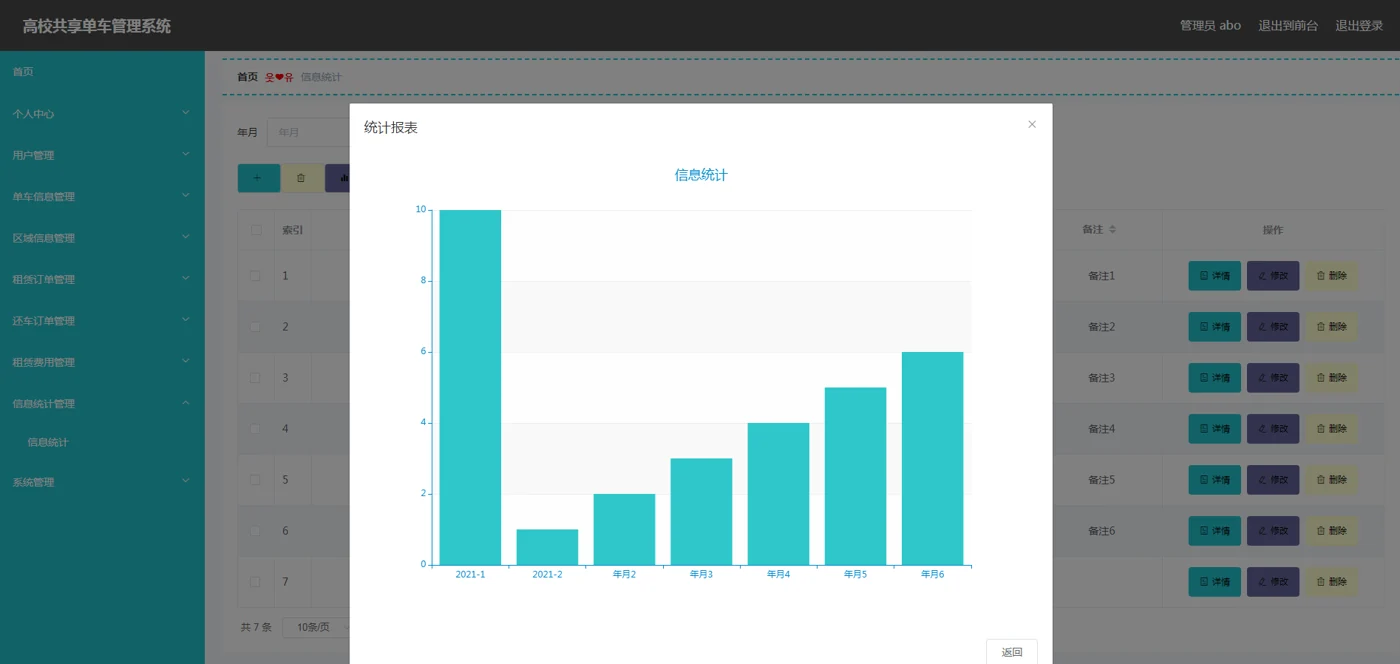Expand the 用户管理 sidebar section
This screenshot has height=664, width=1400.
pos(102,155)
